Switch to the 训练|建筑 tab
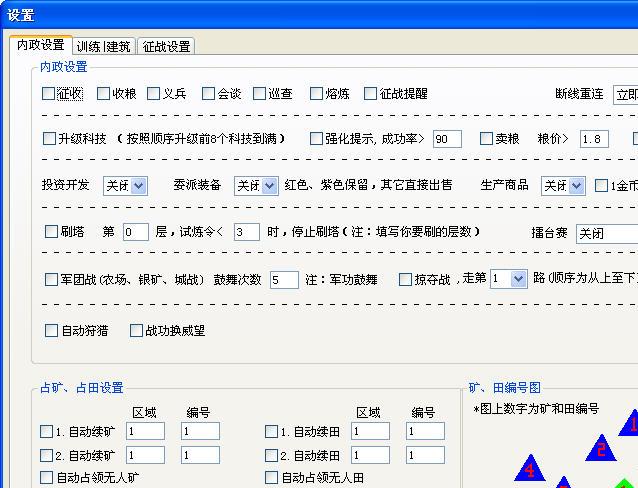 (103, 46)
